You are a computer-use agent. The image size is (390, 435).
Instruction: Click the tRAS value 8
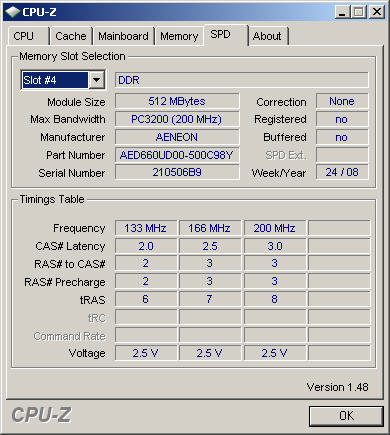pyautogui.click(x=275, y=299)
